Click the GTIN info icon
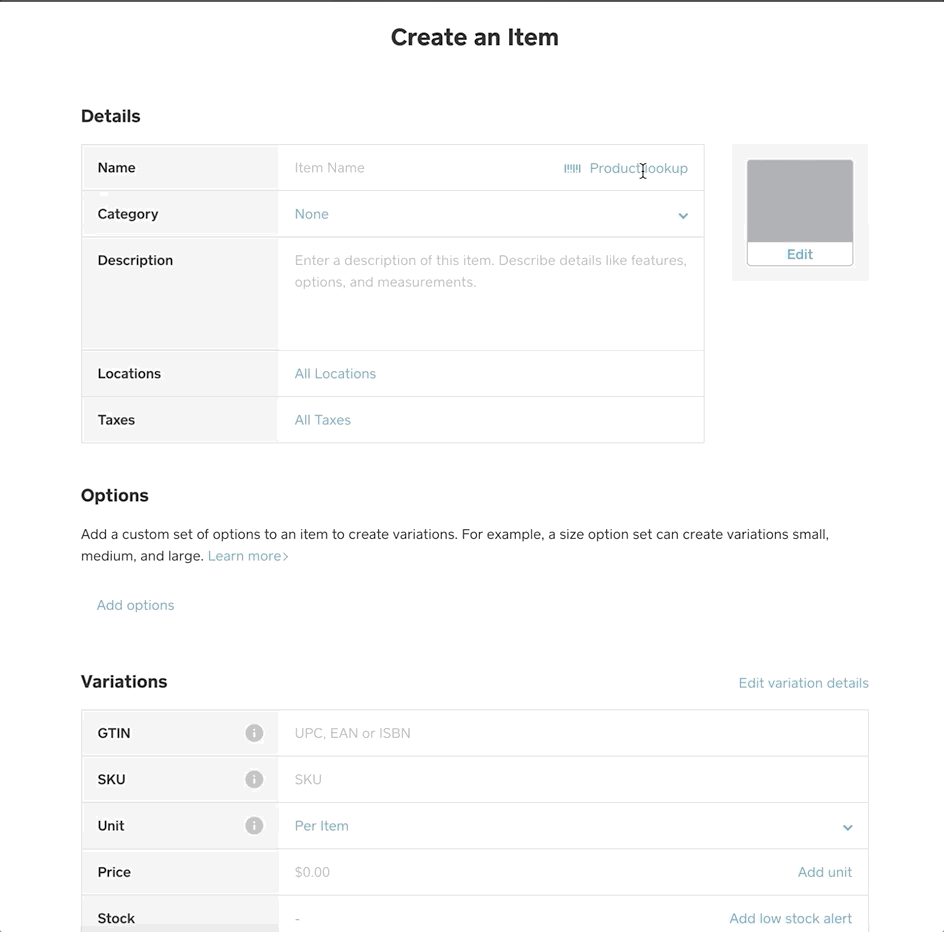 point(254,733)
